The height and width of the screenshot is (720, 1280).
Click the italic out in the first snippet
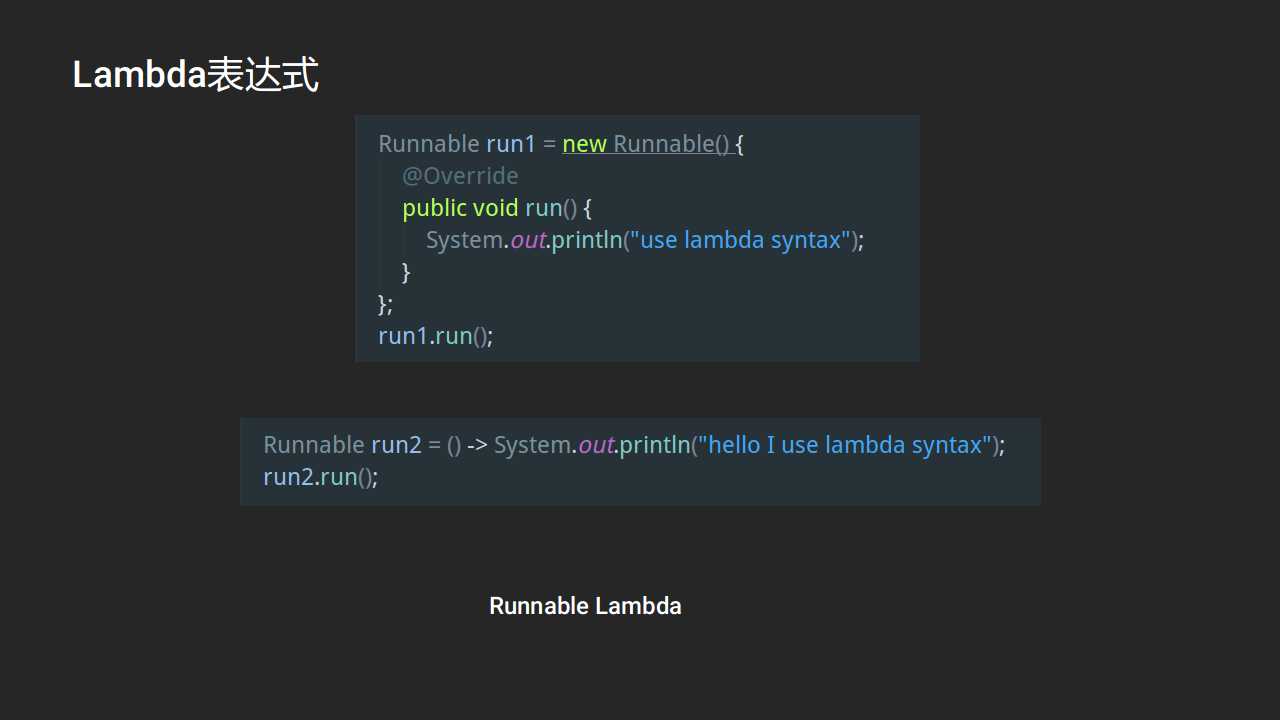click(x=527, y=240)
